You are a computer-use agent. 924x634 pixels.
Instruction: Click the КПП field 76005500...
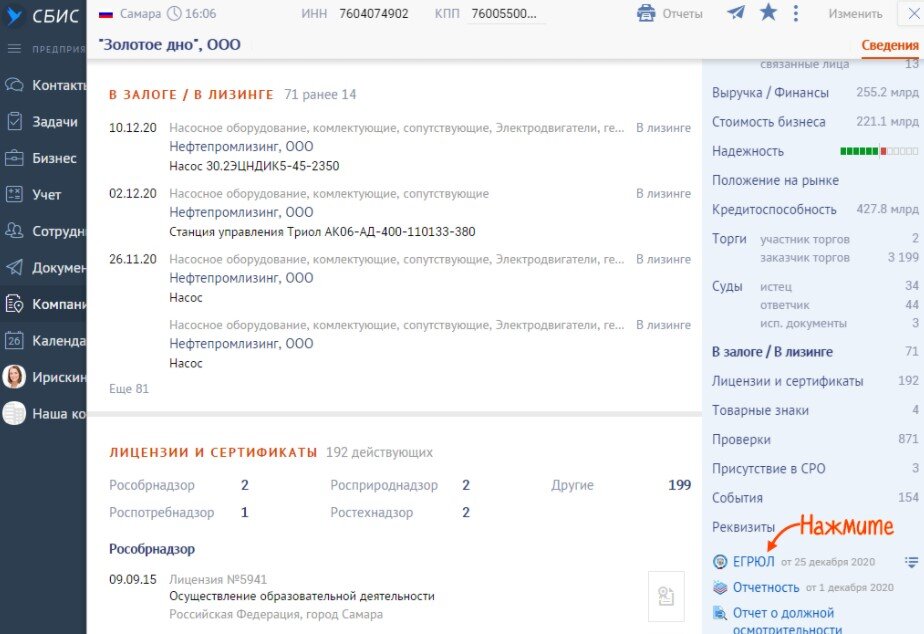506,14
